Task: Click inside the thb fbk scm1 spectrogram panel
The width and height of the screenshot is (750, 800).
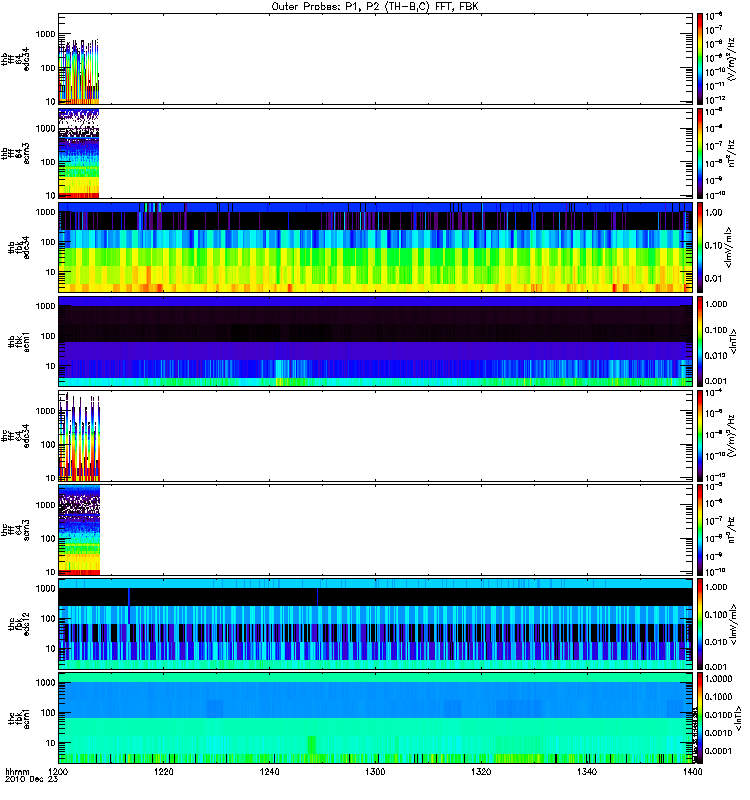Action: point(376,341)
